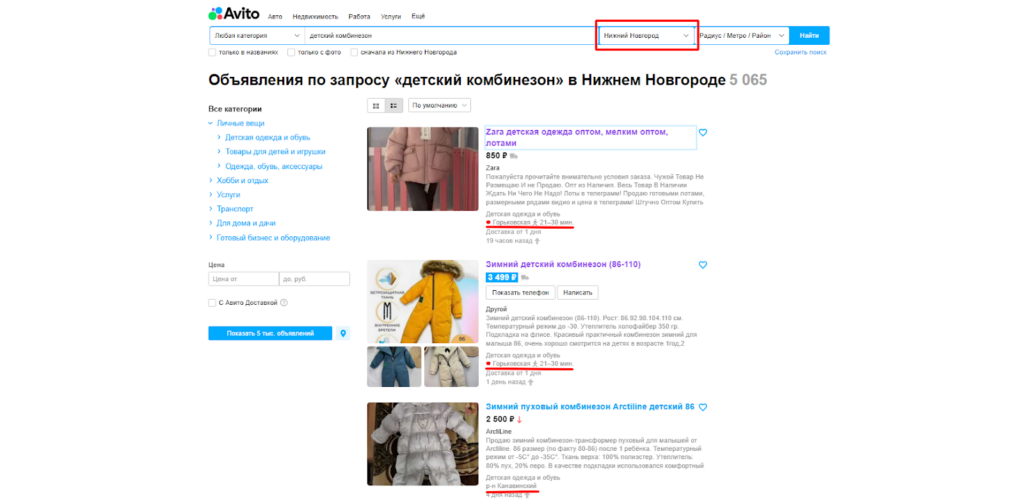This screenshot has width=1024, height=504.
Task: Toggle 'только в названиях' checkbox
Action: pyautogui.click(x=212, y=52)
